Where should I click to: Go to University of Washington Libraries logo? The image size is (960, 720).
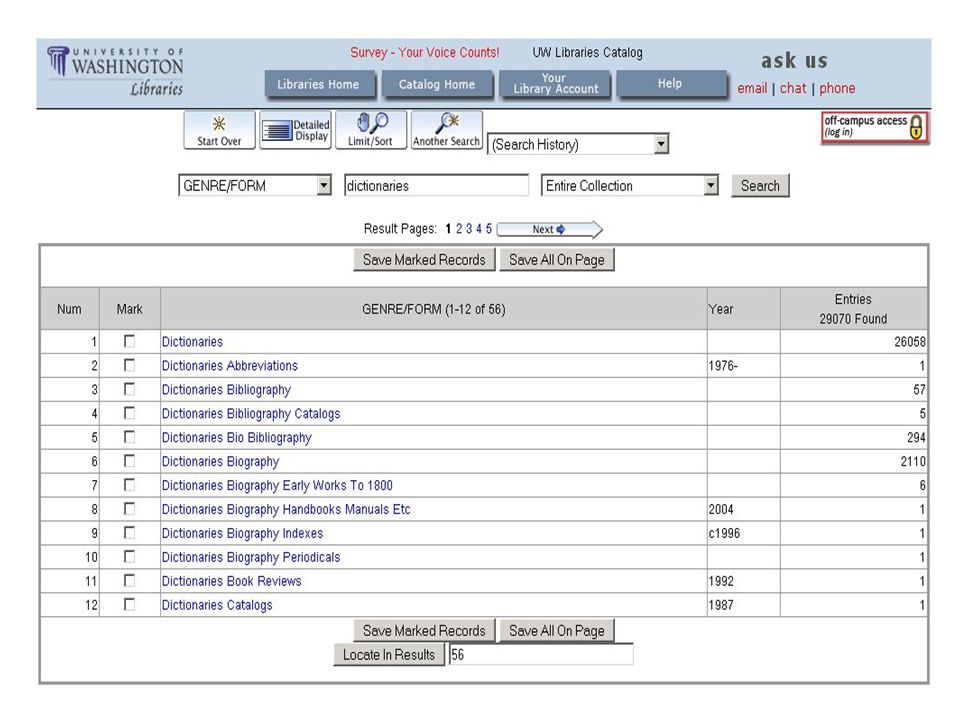click(x=116, y=72)
